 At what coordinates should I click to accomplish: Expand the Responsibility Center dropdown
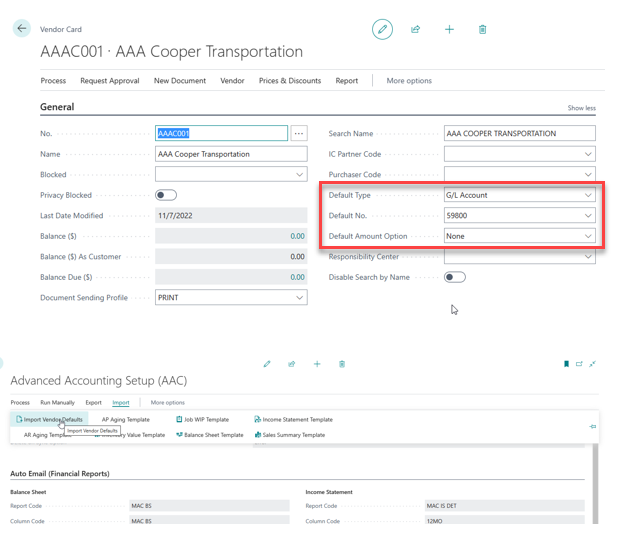pos(588,257)
